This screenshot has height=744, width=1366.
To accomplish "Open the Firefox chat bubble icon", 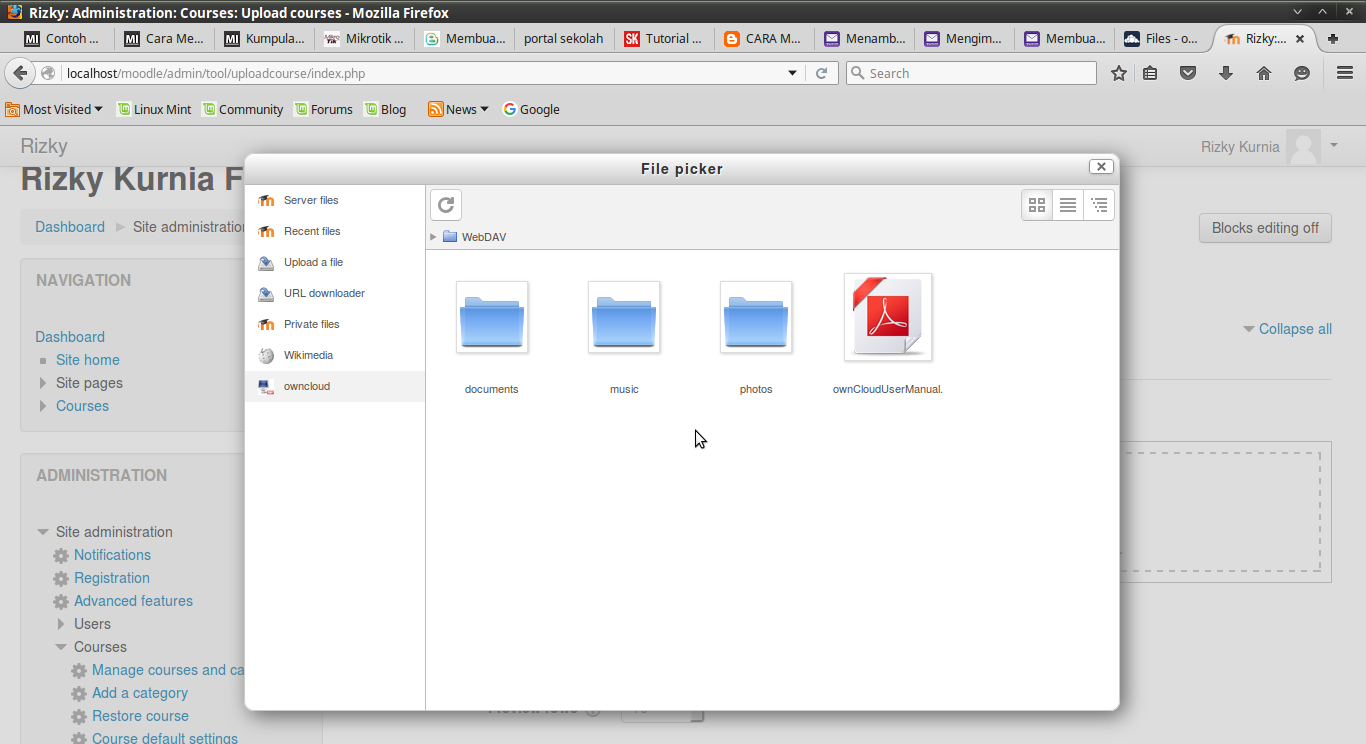I will tap(1302, 73).
